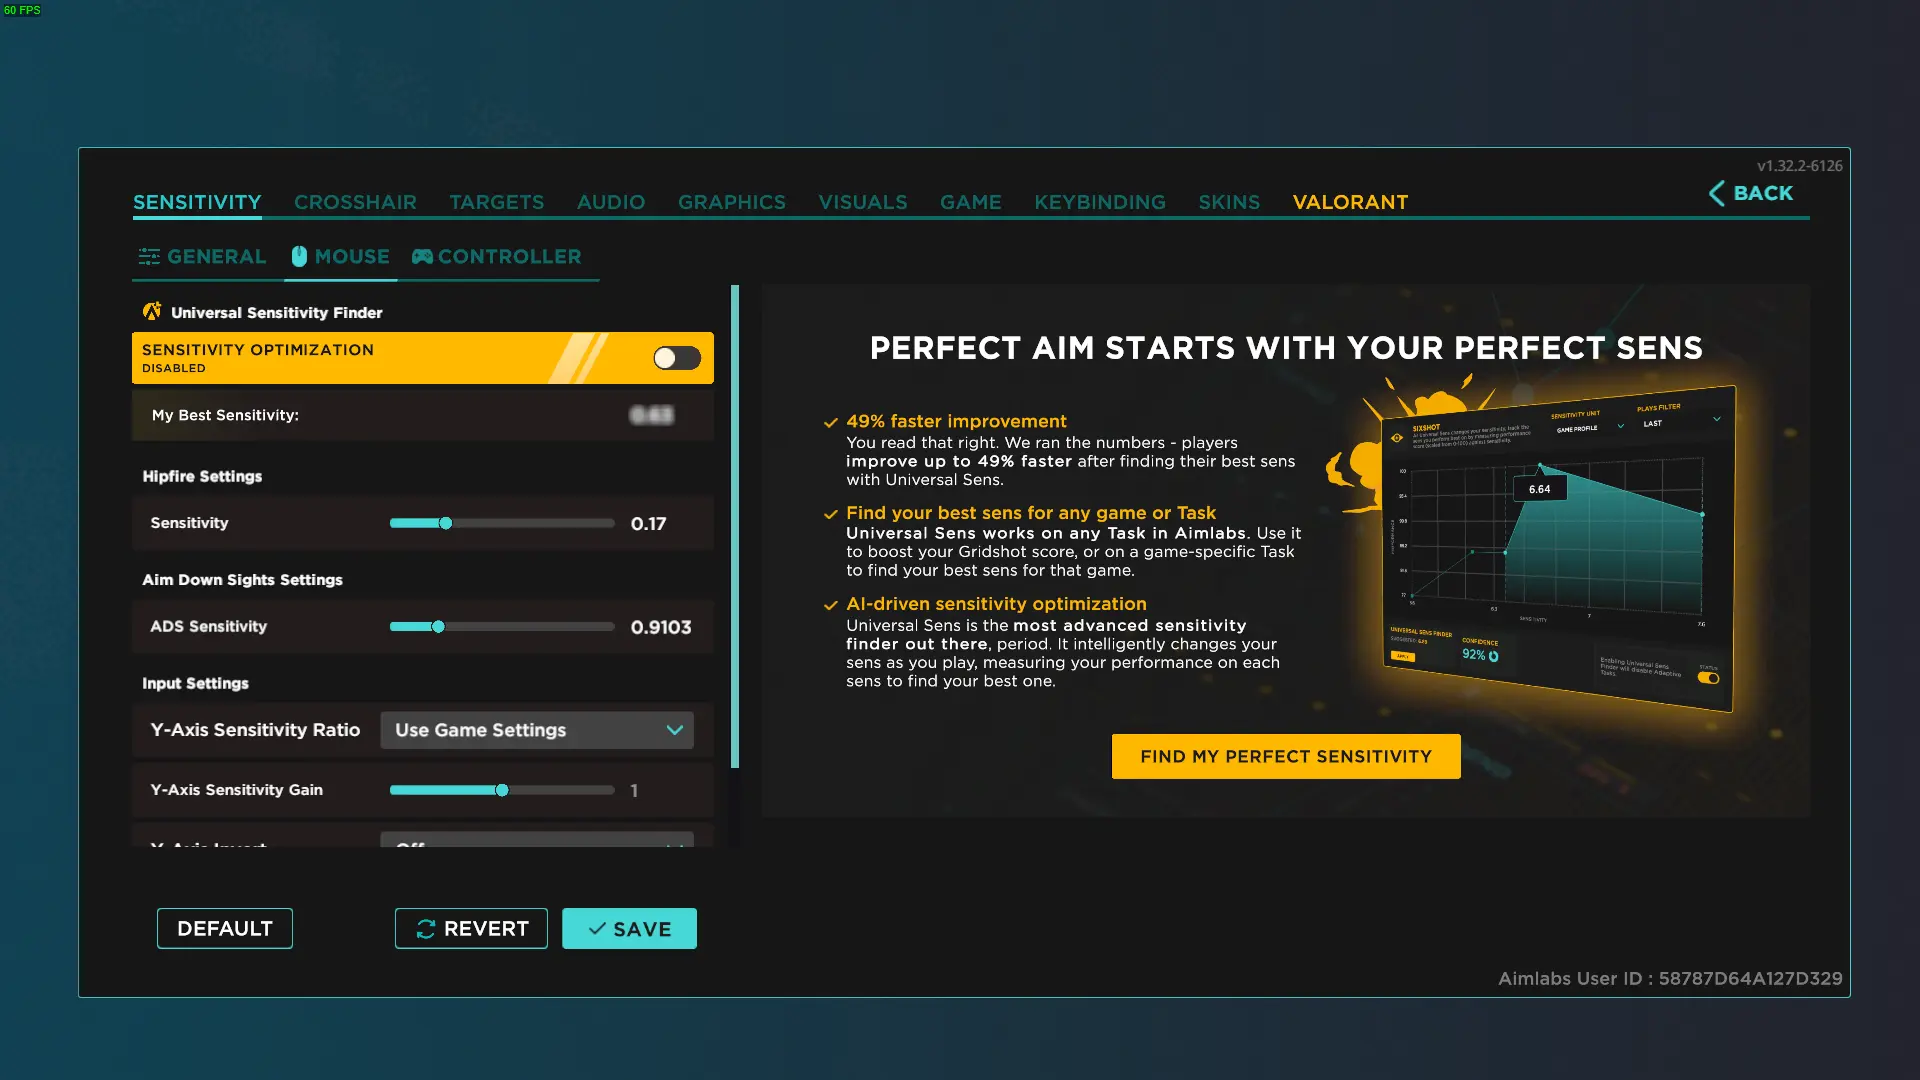Open the Graphics tab
The height and width of the screenshot is (1080, 1920).
pyautogui.click(x=732, y=202)
